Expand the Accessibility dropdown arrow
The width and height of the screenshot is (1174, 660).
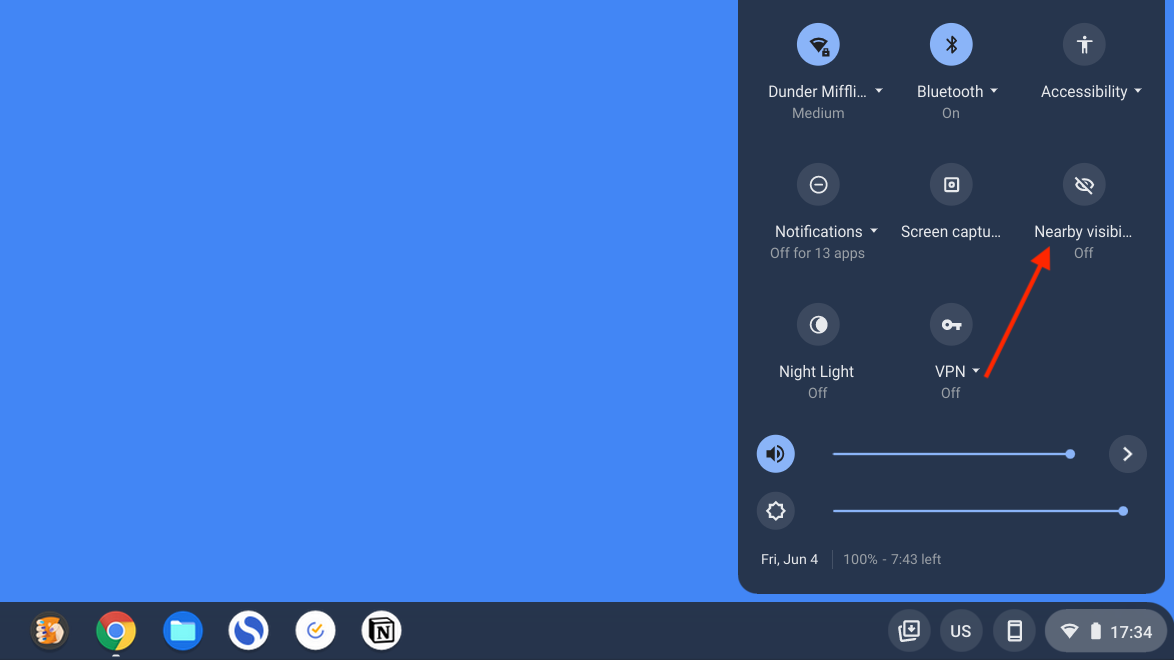point(1137,91)
